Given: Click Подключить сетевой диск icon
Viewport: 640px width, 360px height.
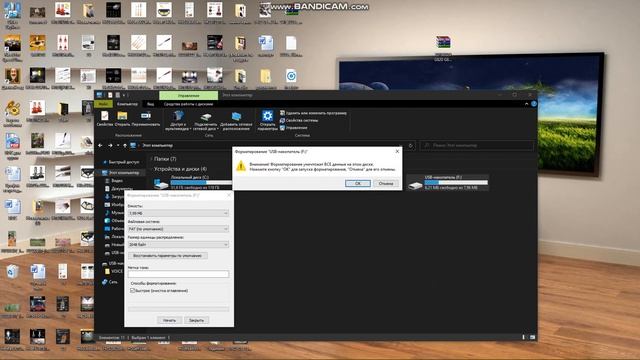Looking at the screenshot, I should (x=205, y=120).
